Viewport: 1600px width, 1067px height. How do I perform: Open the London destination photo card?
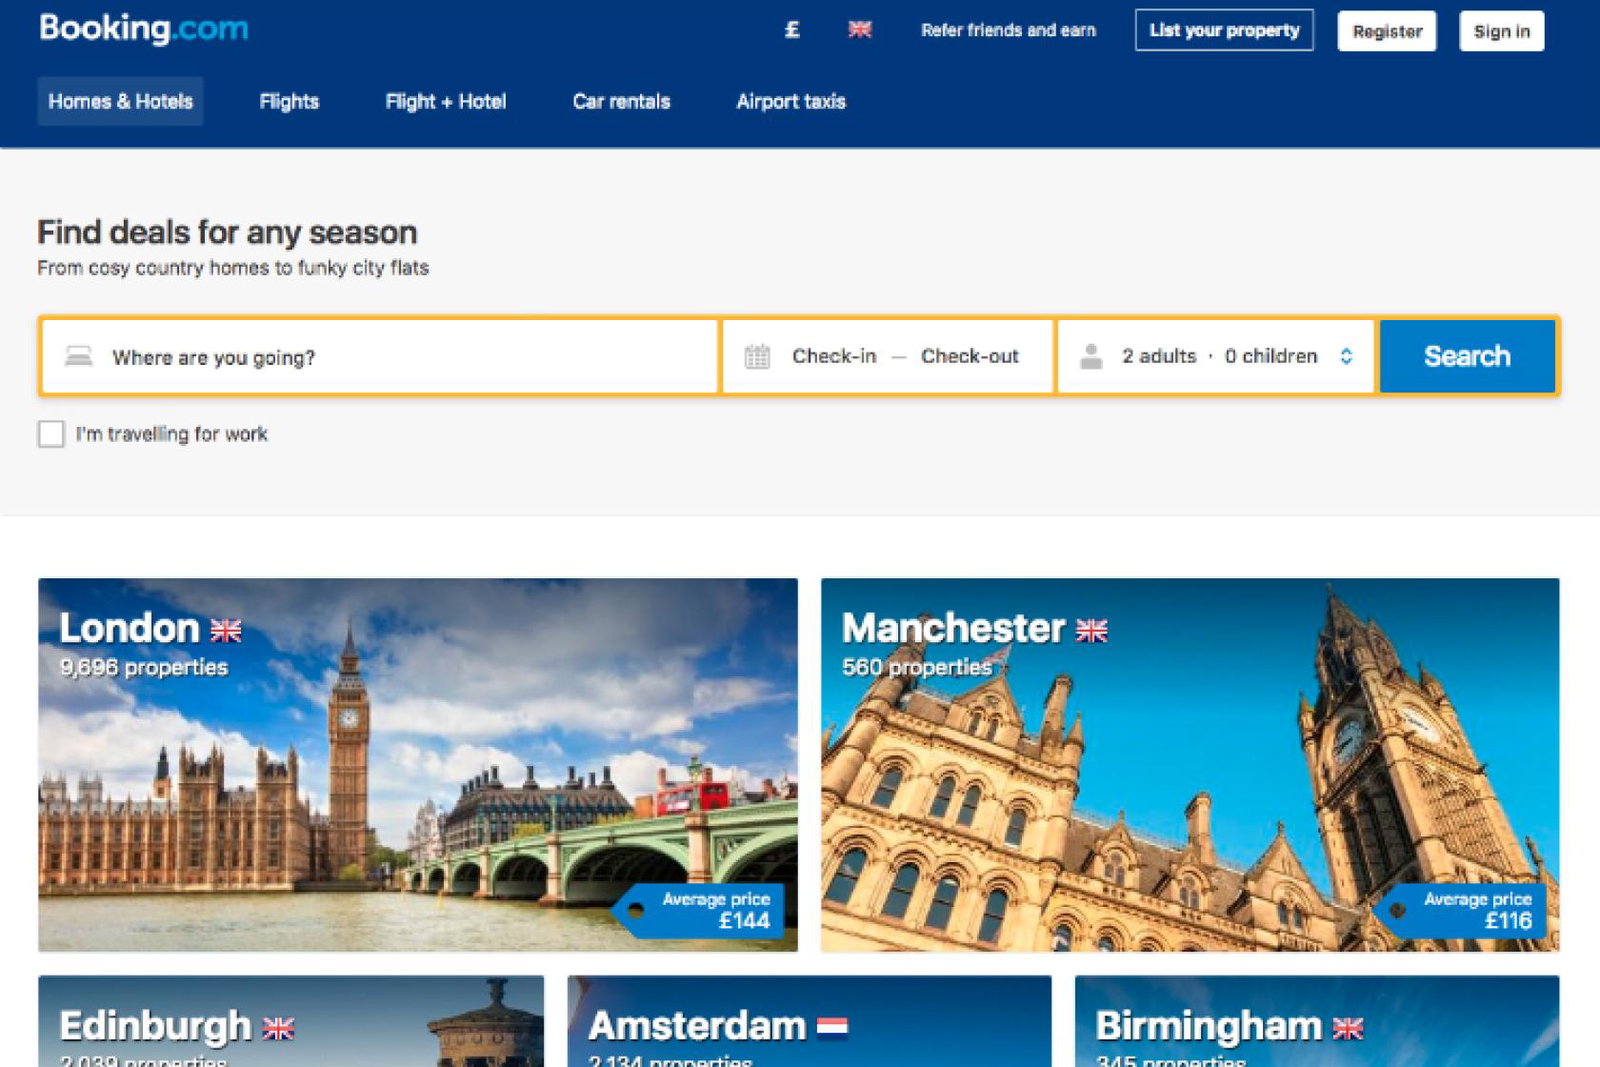418,765
